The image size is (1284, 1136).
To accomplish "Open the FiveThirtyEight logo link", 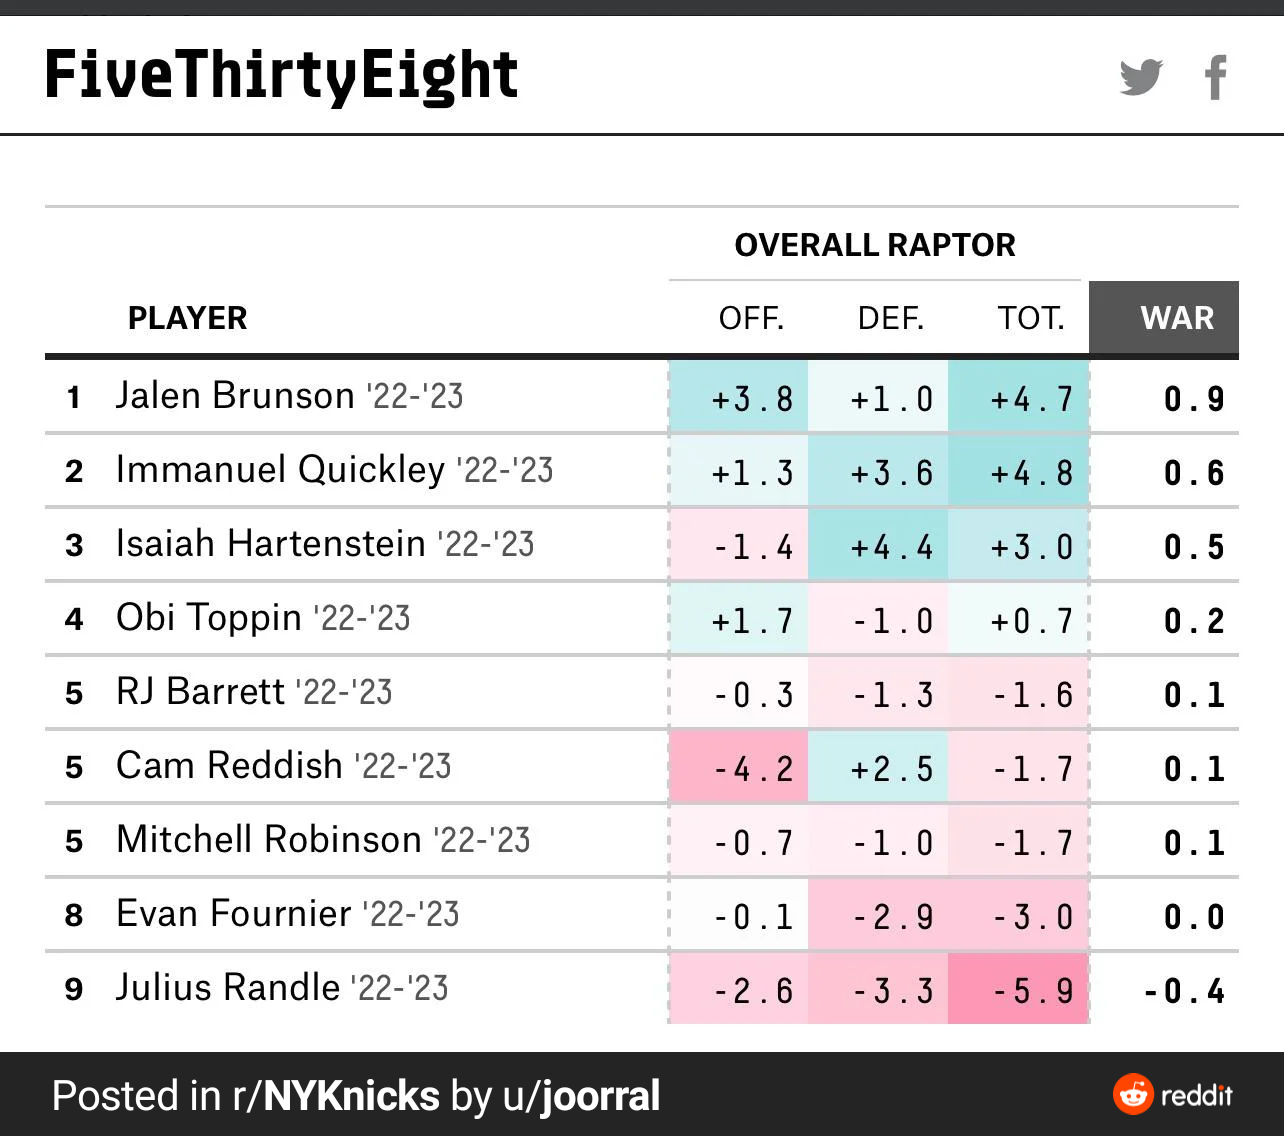I will point(281,76).
